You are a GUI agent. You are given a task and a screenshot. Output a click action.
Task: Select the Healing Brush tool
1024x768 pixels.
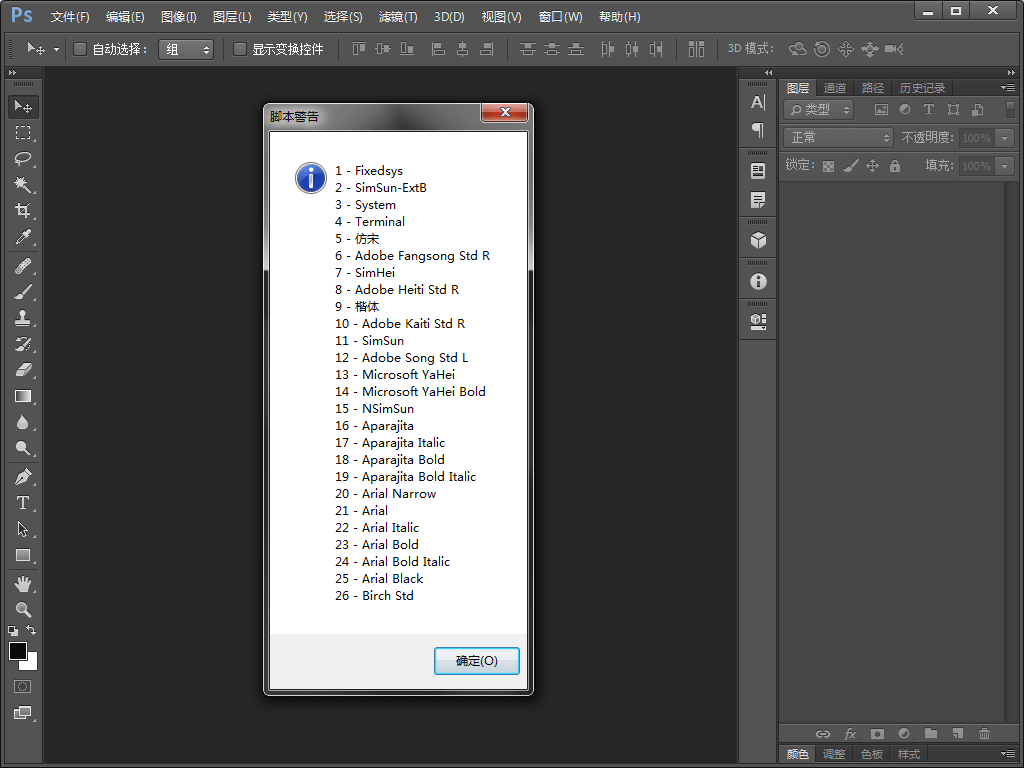click(23, 266)
